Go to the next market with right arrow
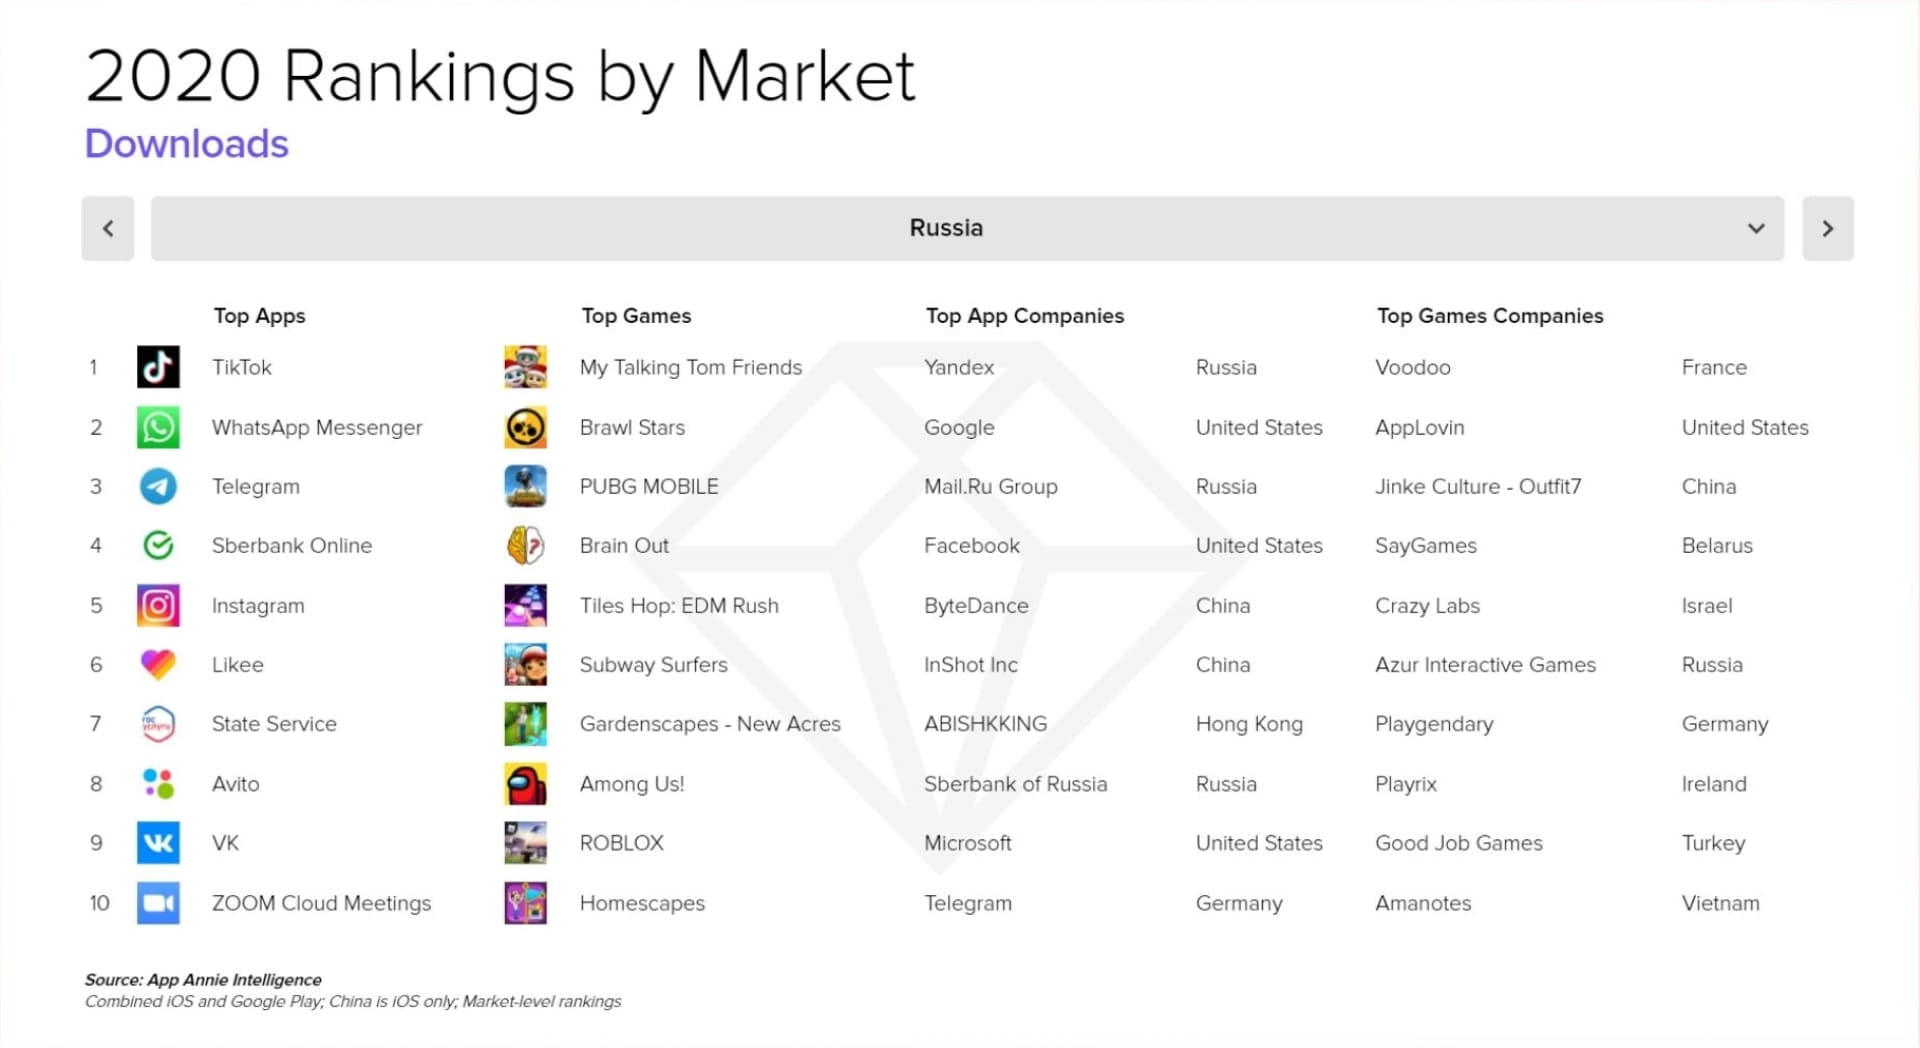 tap(1827, 228)
